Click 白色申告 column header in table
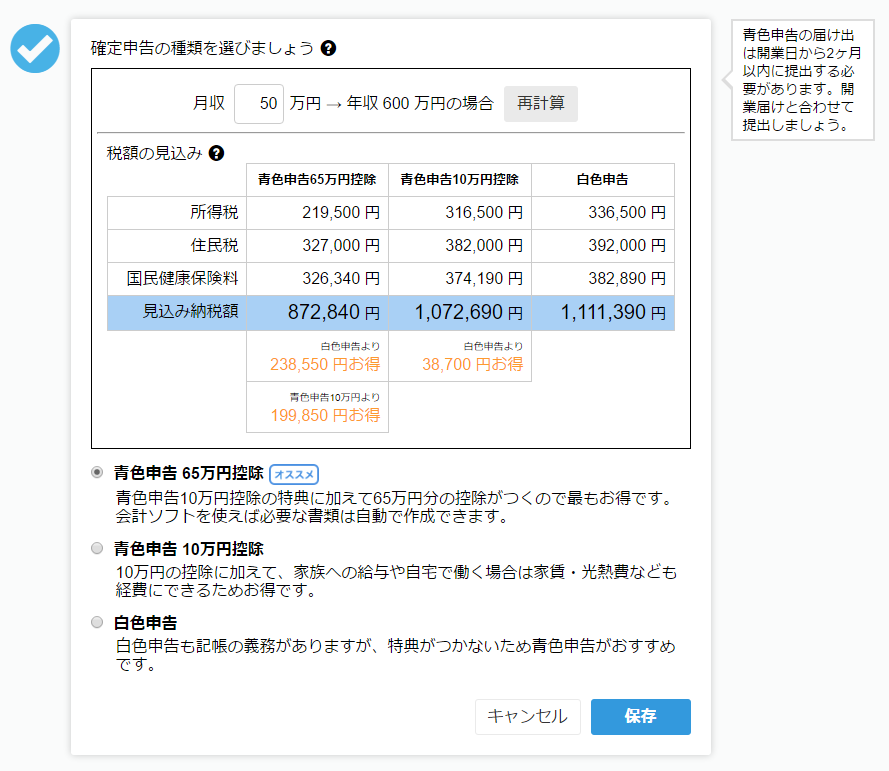The image size is (889, 771). 603,180
